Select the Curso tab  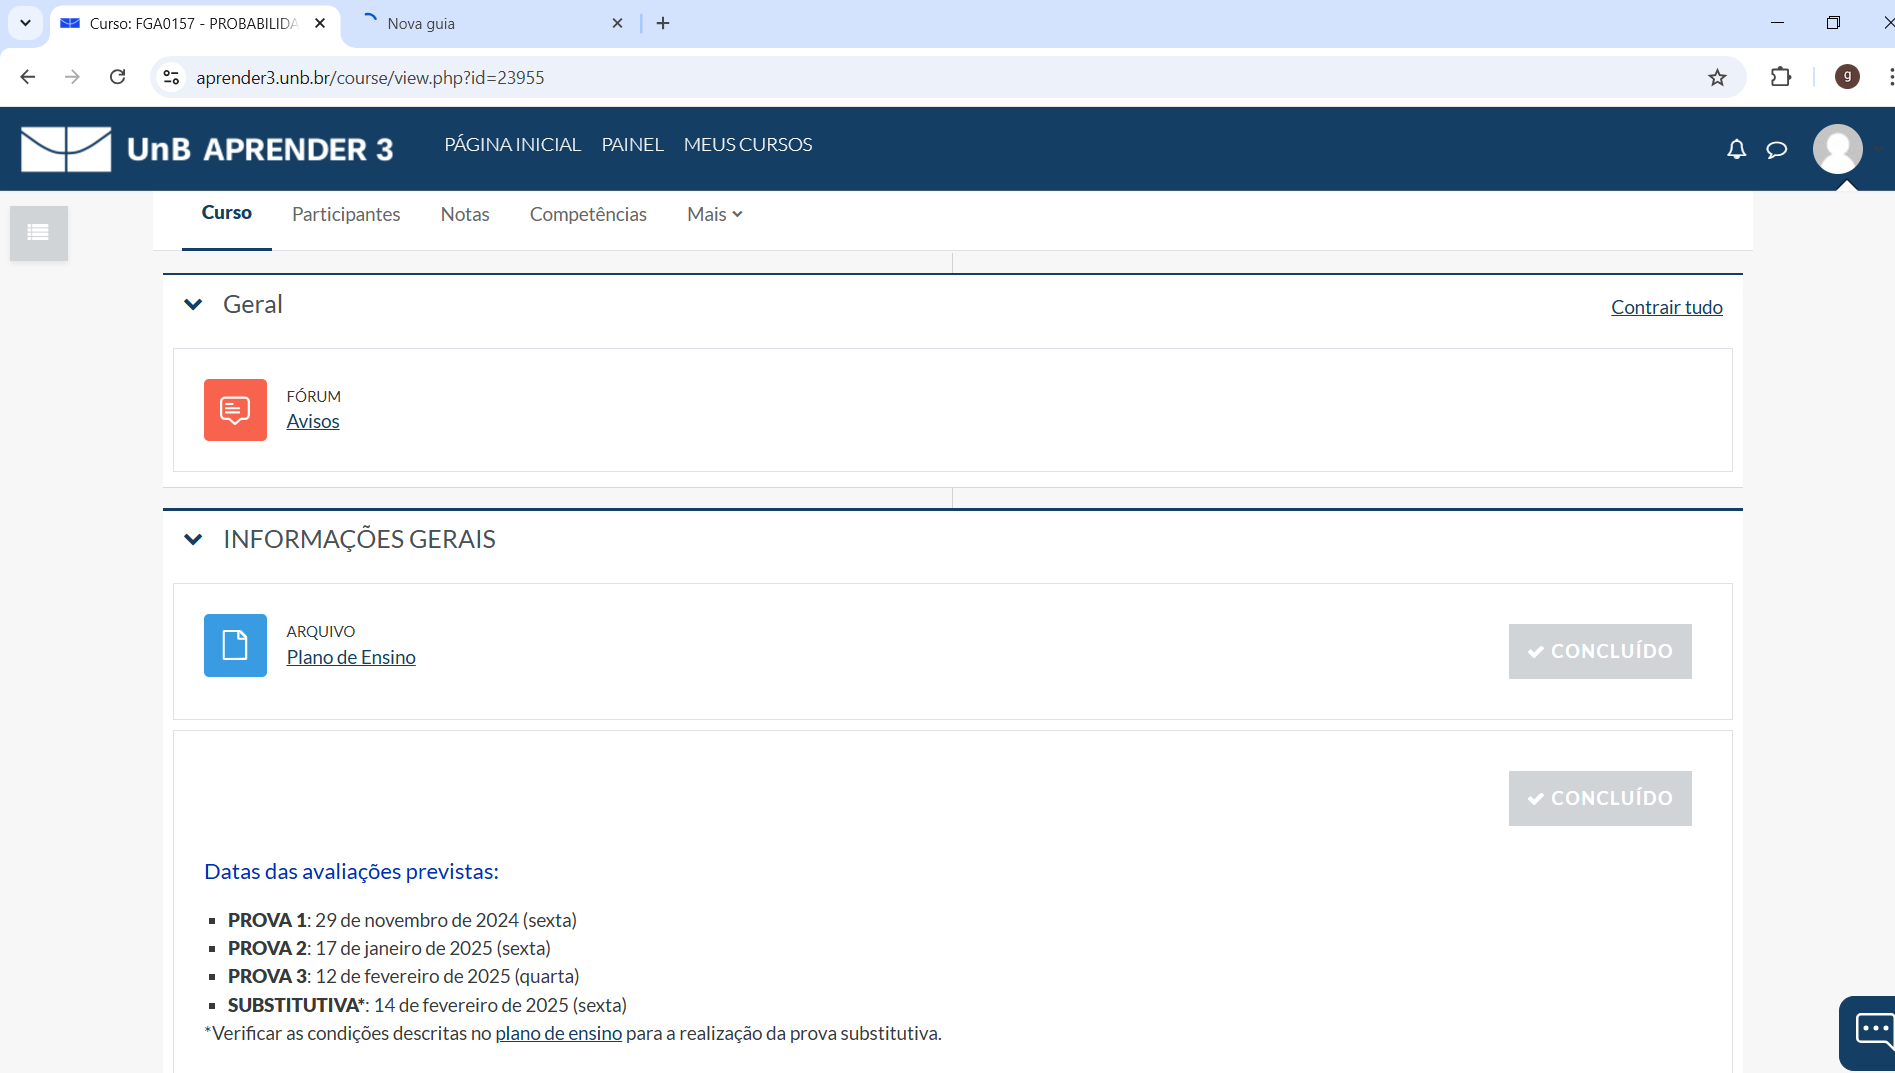[227, 212]
